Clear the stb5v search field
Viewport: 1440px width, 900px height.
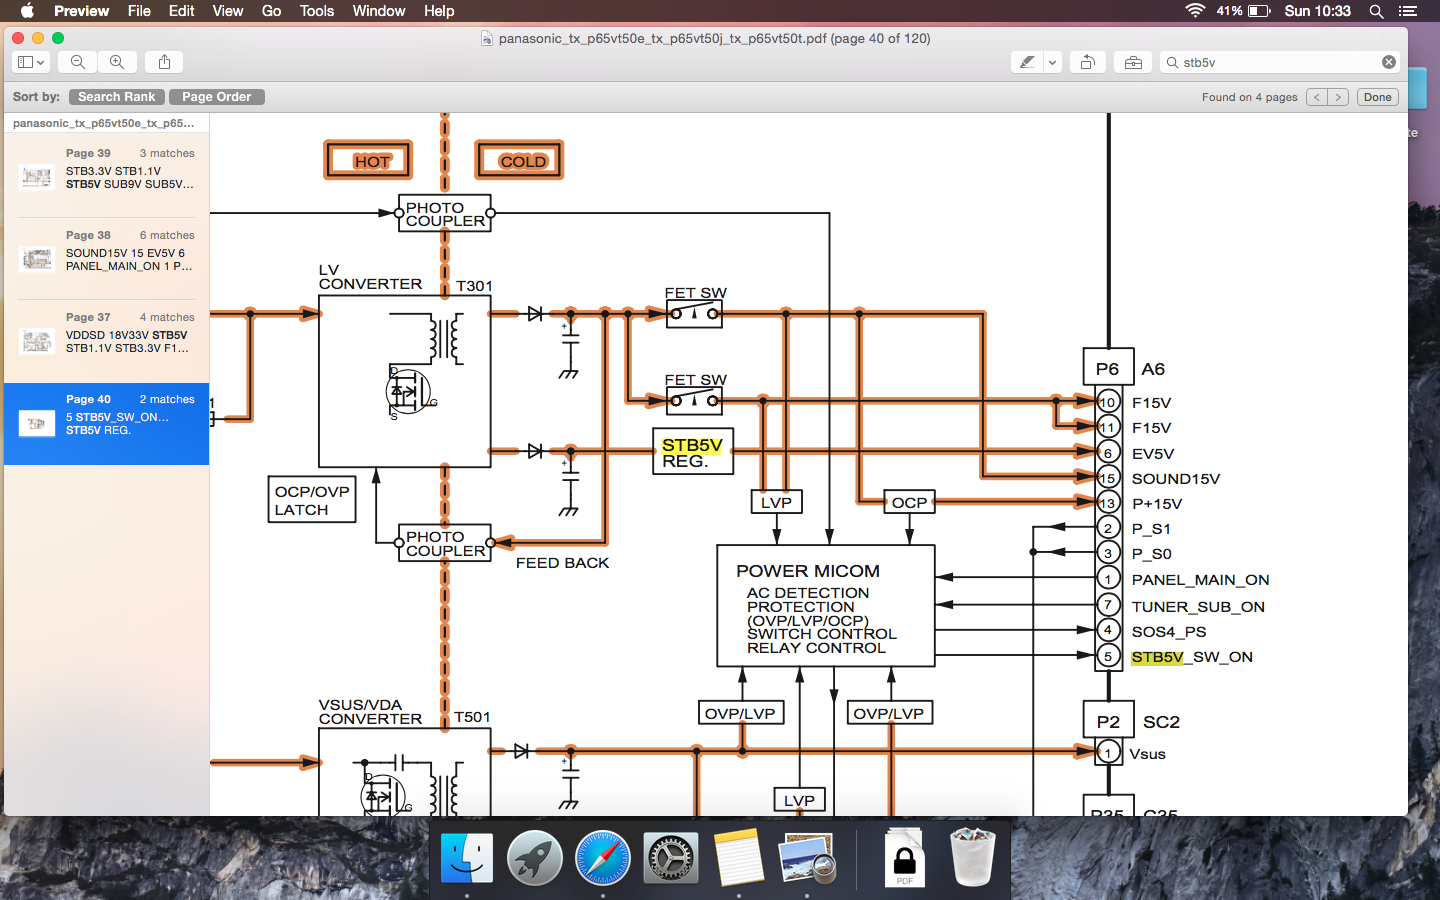pos(1388,62)
